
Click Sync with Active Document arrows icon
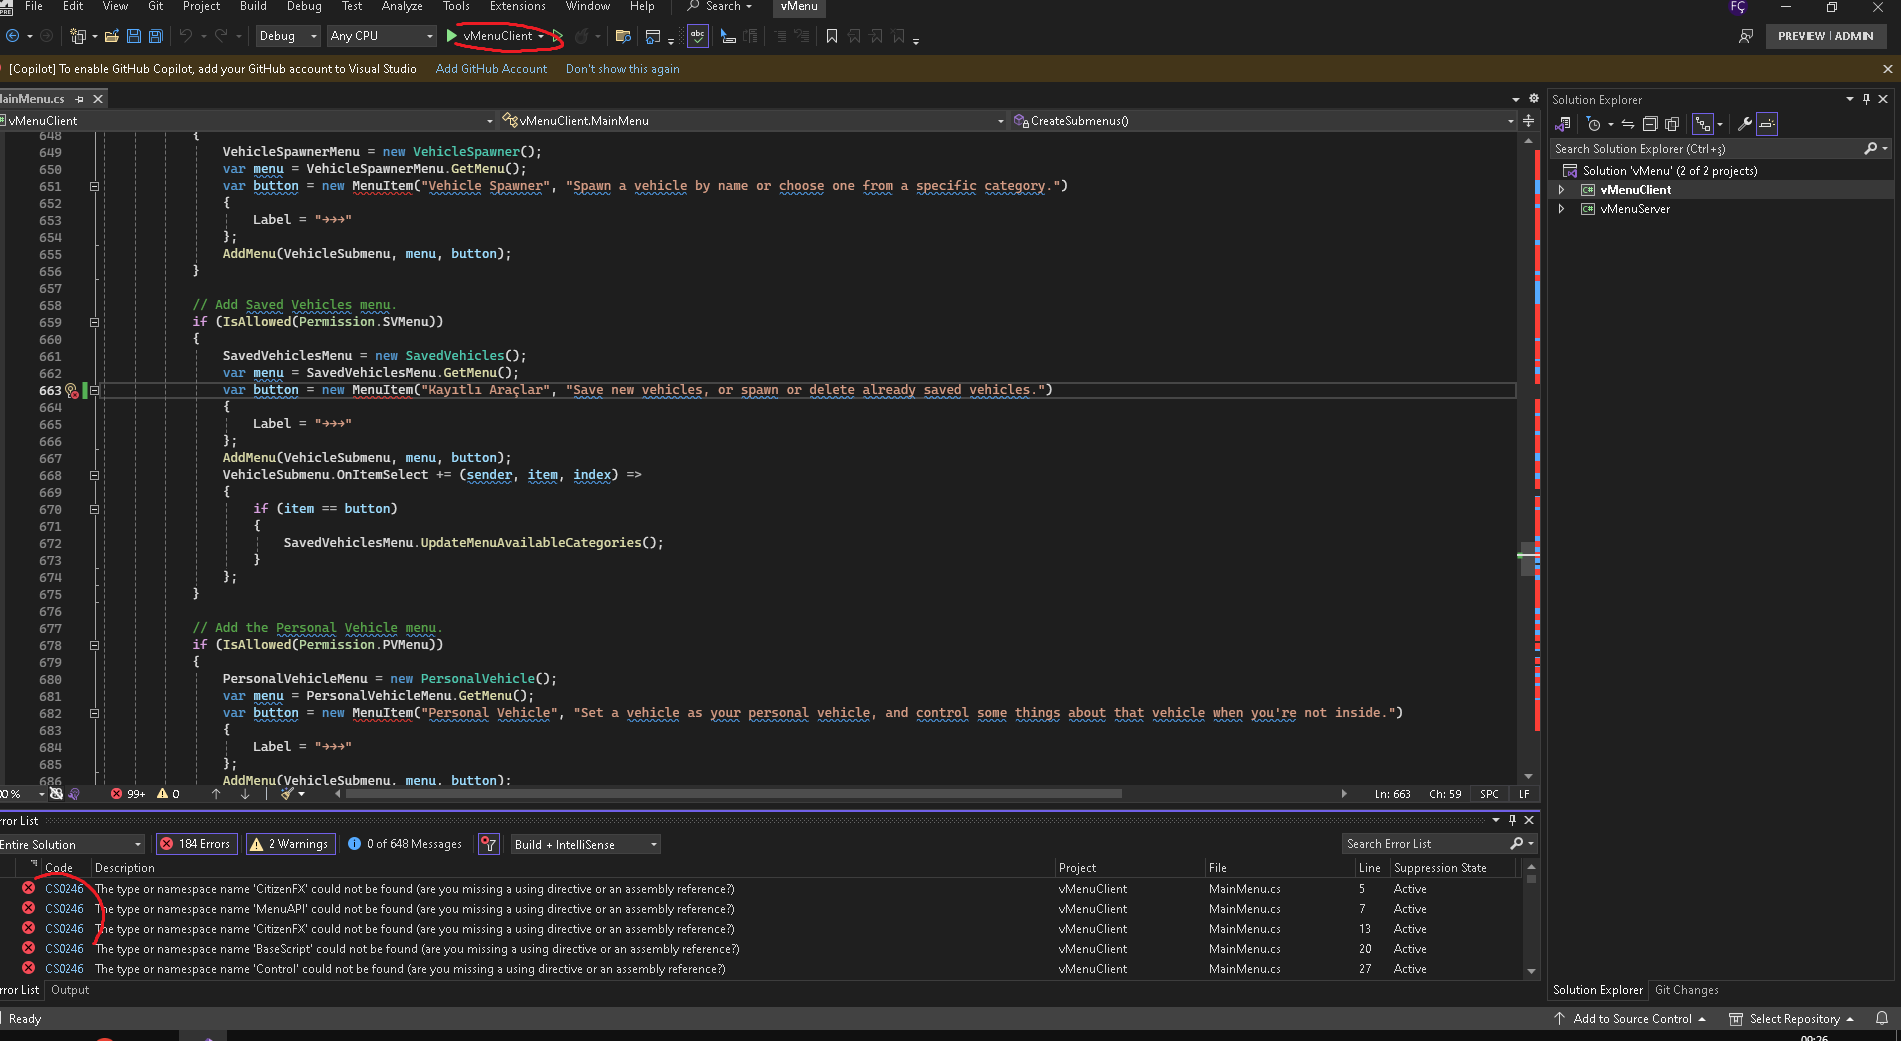pos(1628,124)
